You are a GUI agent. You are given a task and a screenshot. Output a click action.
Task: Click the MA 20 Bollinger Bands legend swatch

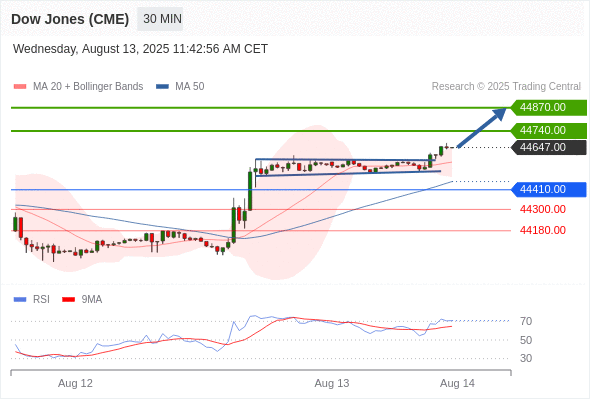20,87
